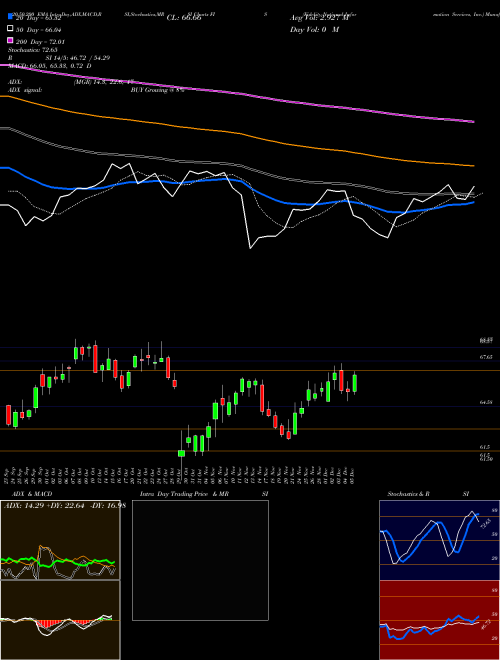Image resolution: width=500 pixels, height=660 pixels.
Task: Open the ADX indicator chart panel
Action: click(x=60, y=540)
